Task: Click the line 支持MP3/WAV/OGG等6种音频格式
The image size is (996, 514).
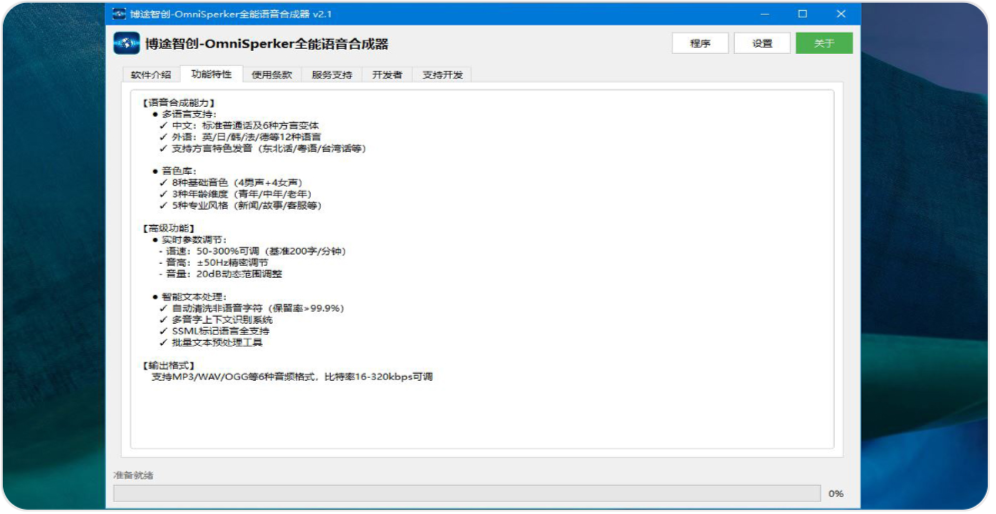Action: point(292,377)
